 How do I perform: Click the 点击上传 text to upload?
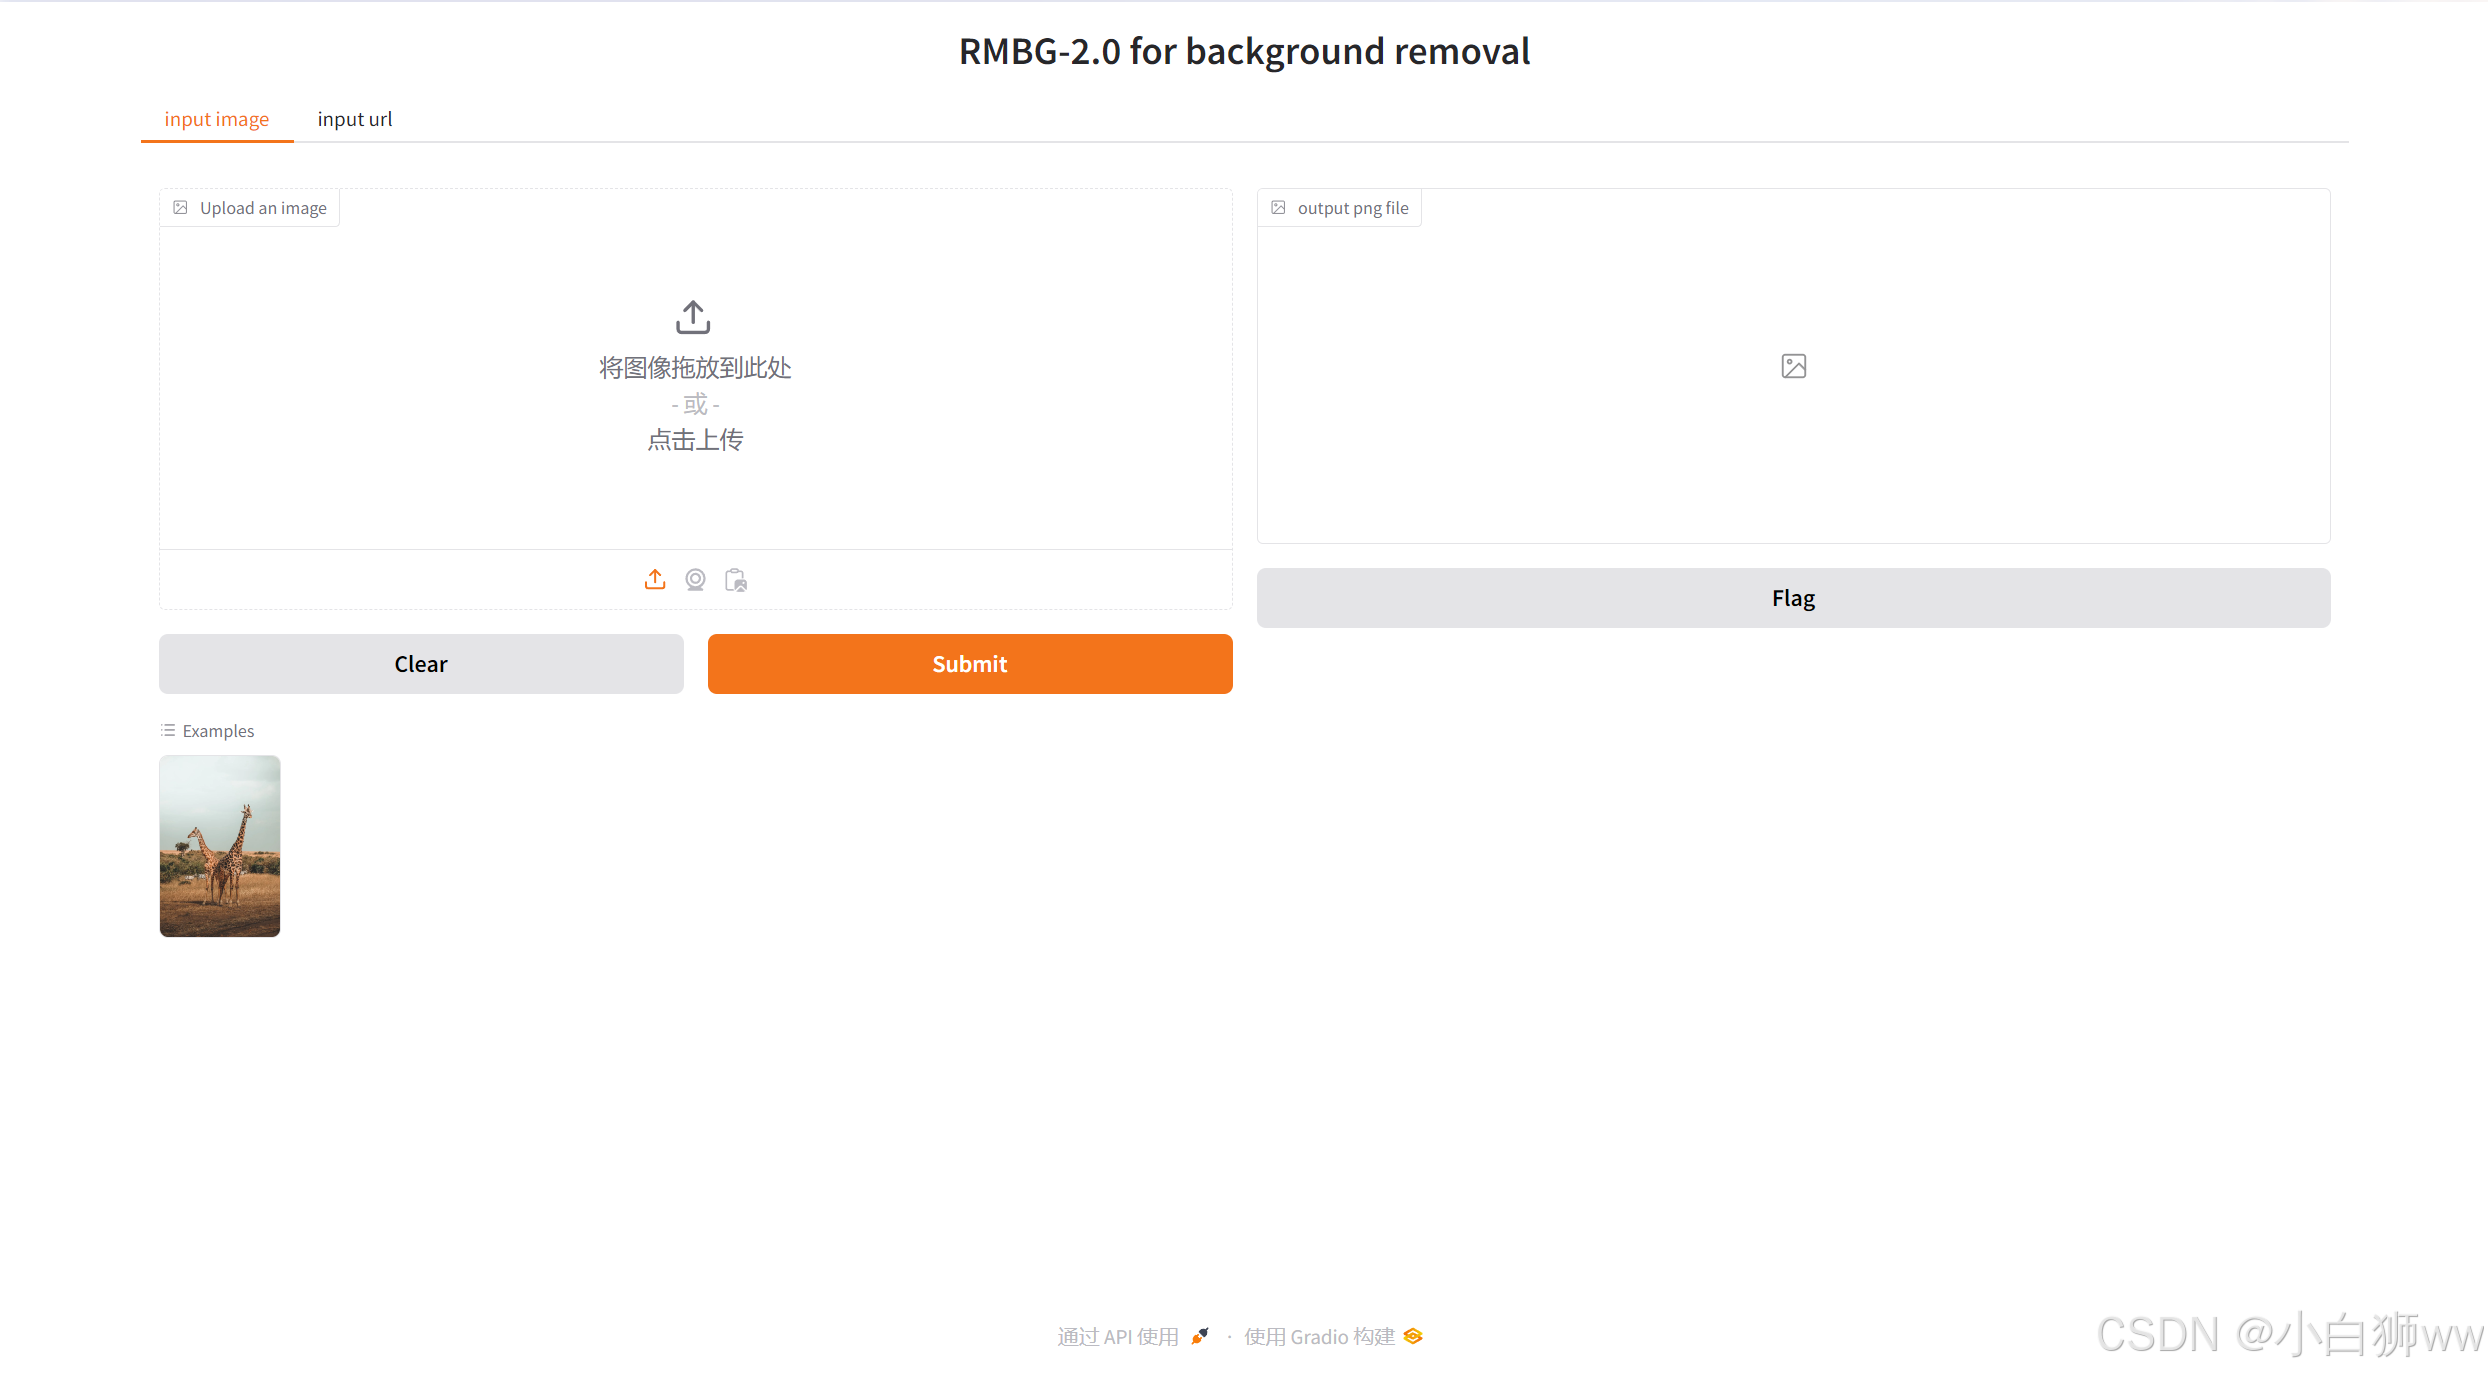click(695, 440)
